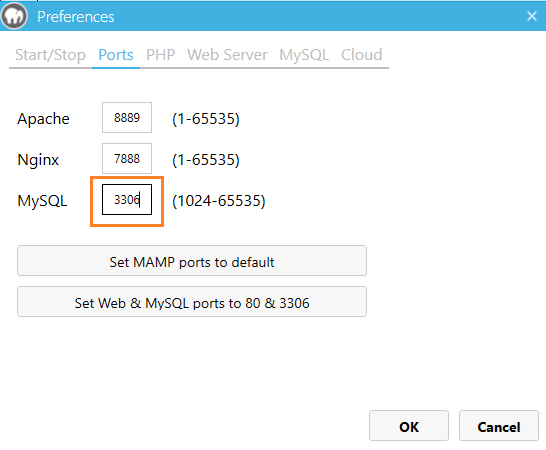Close the Preferences dialog with X
This screenshot has height=450, width=546.
tap(532, 16)
